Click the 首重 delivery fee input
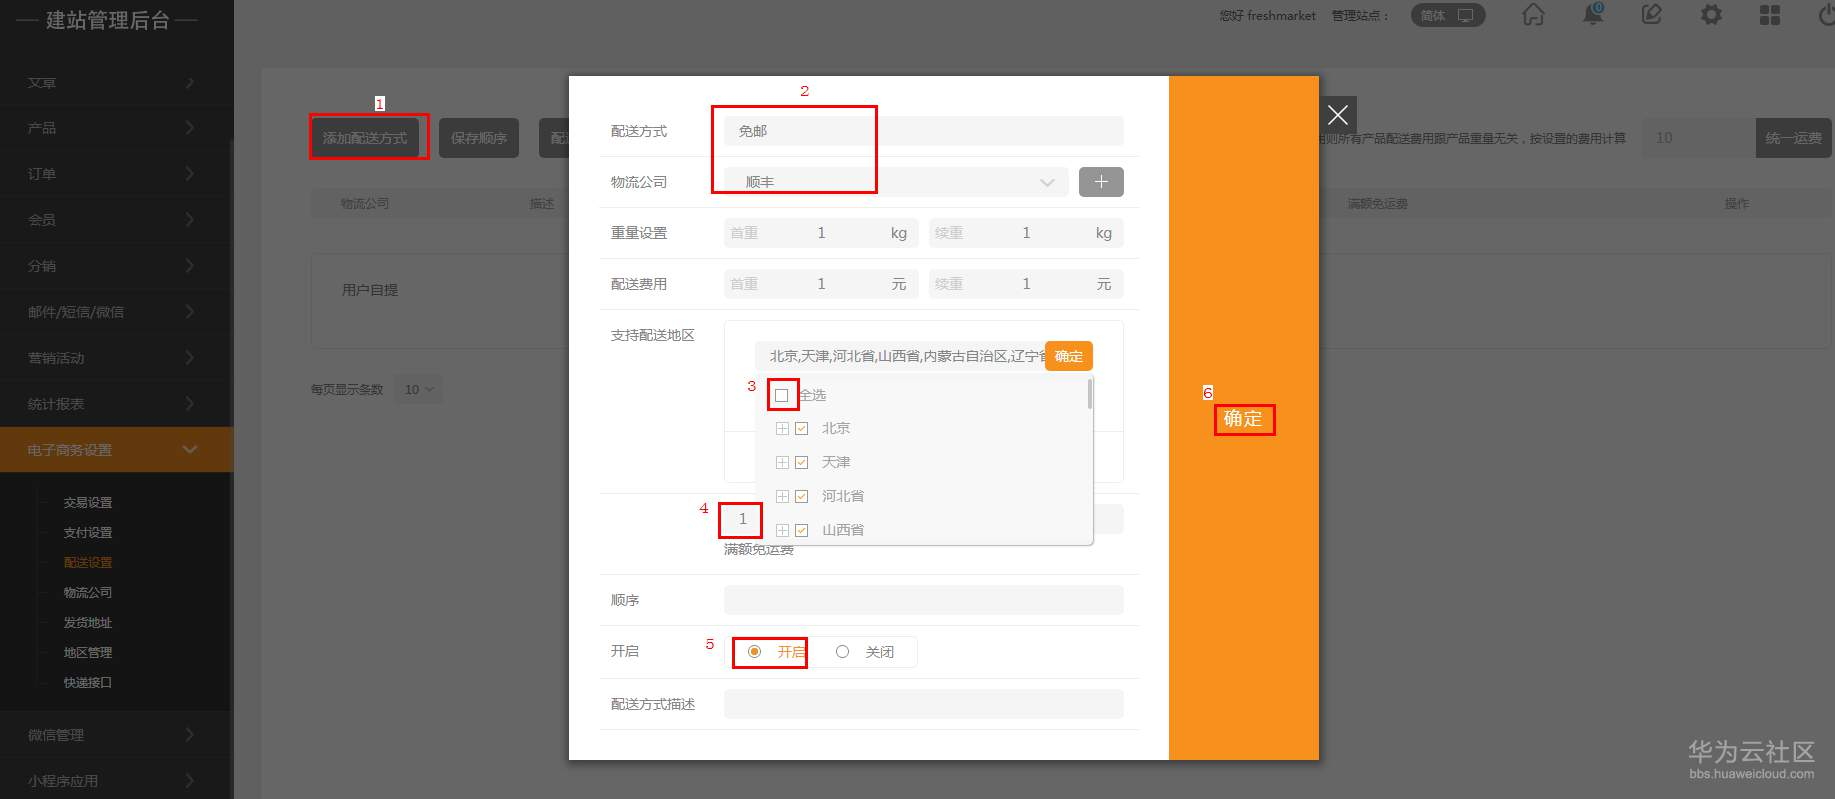Screen dimensions: 1835x799 coord(822,284)
